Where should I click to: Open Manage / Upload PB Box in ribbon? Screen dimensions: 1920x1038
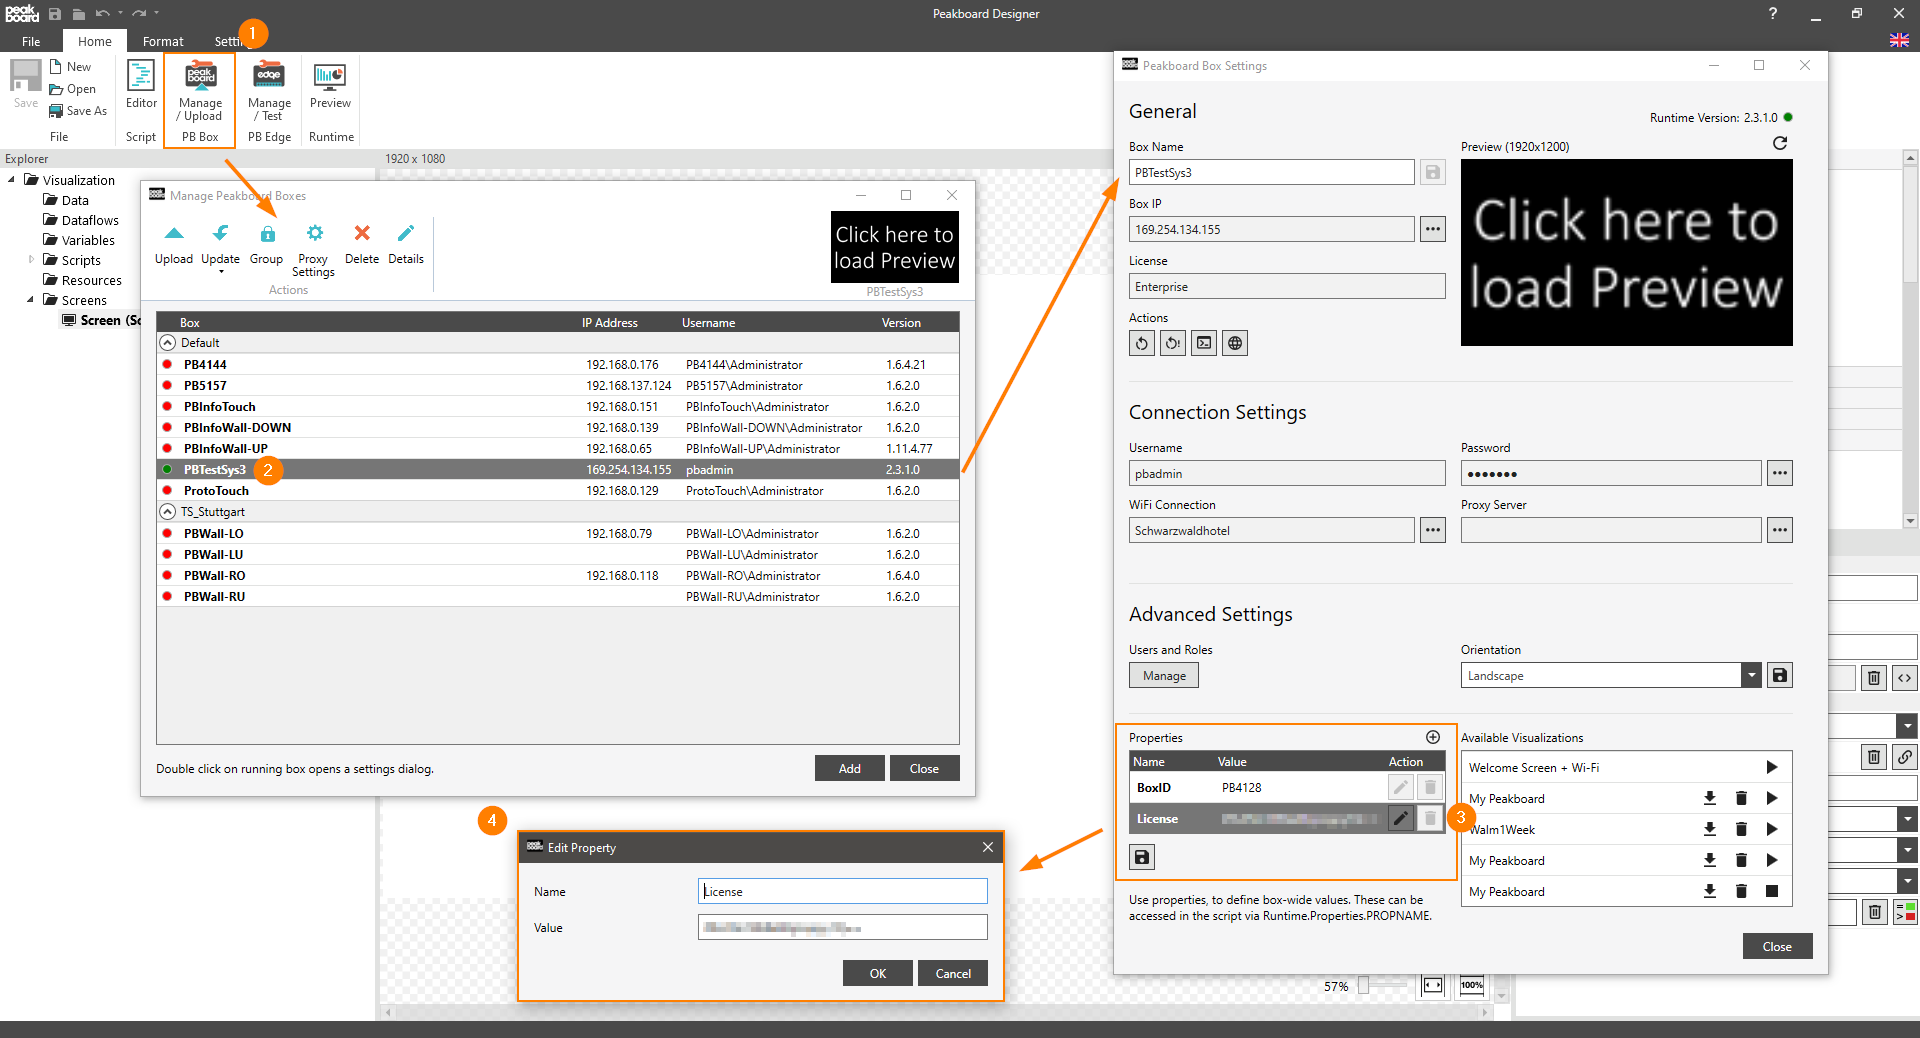point(200,100)
